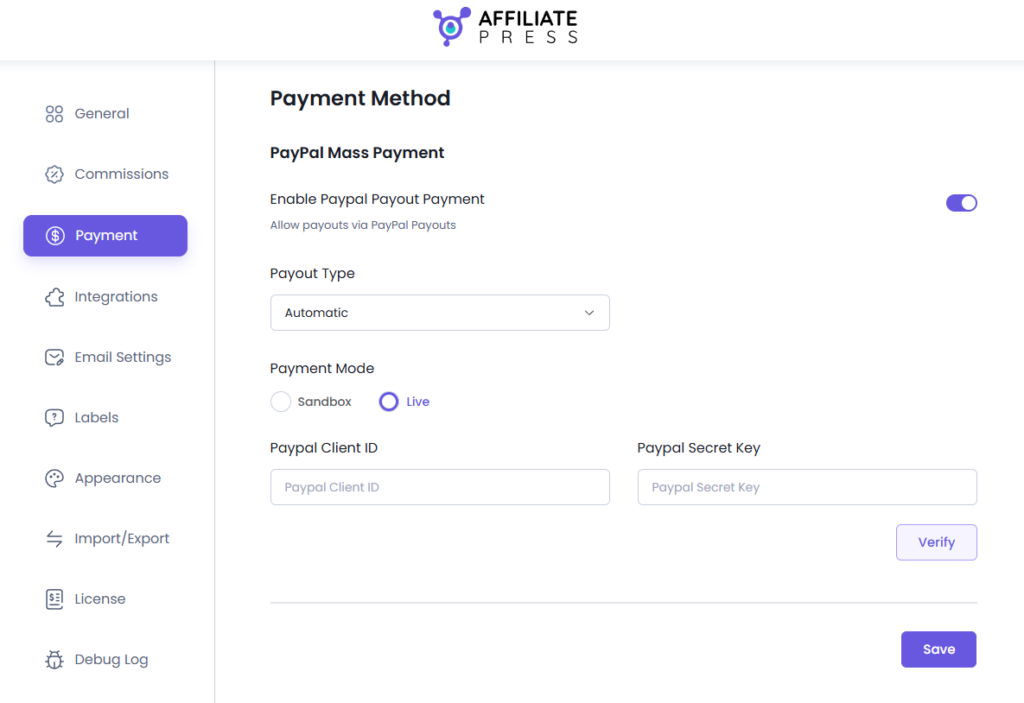Viewport: 1024px width, 703px height.
Task: Focus the Paypal Client ID field
Action: [x=439, y=487]
